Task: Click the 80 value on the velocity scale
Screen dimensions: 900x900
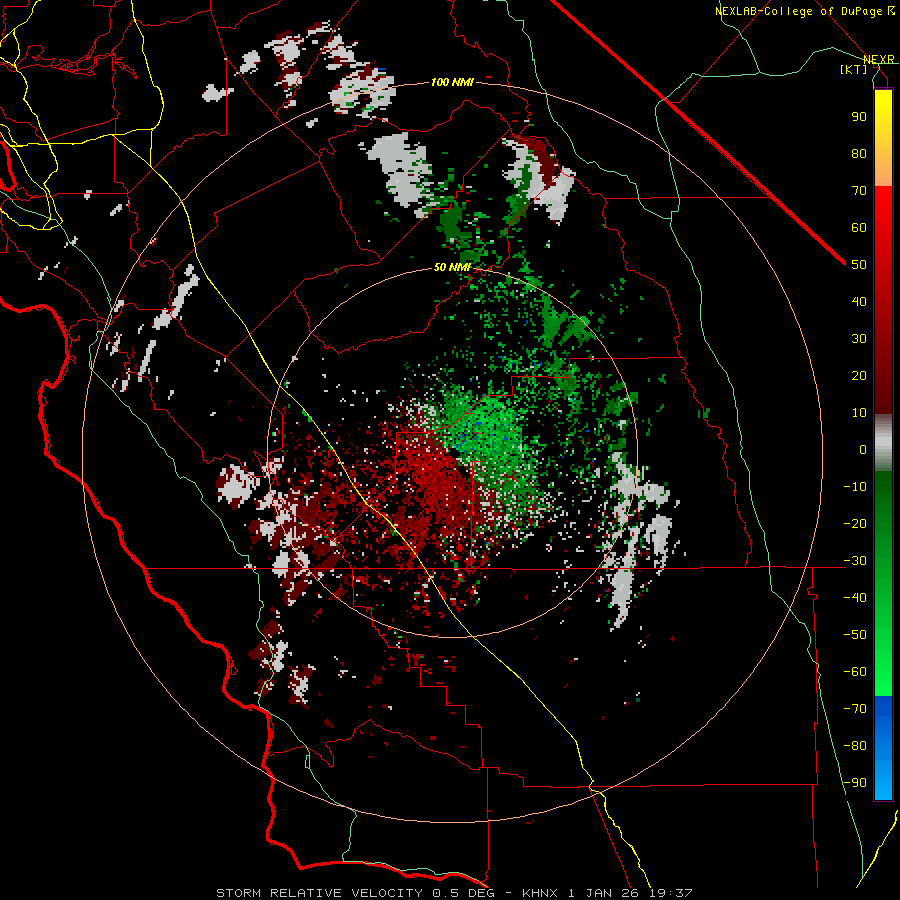Action: 859,153
